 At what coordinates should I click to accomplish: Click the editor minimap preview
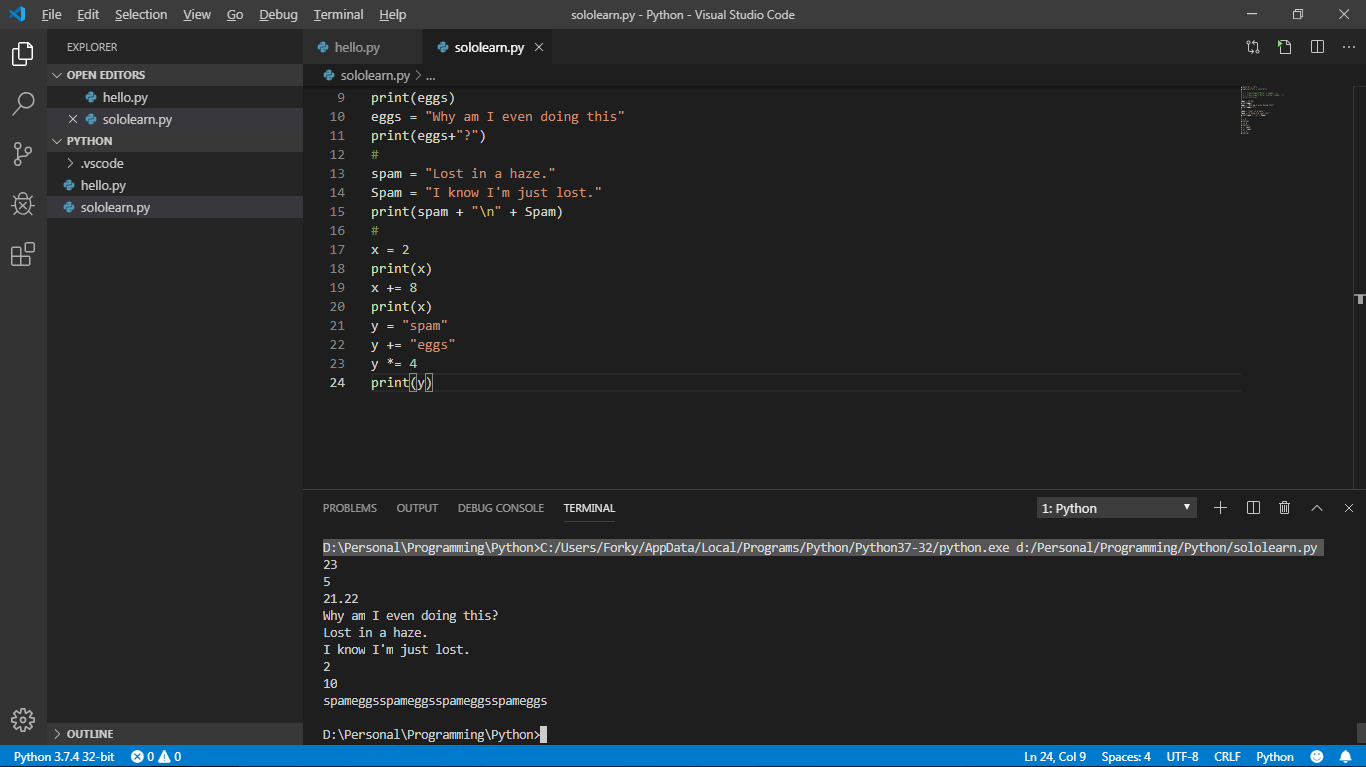(1264, 110)
